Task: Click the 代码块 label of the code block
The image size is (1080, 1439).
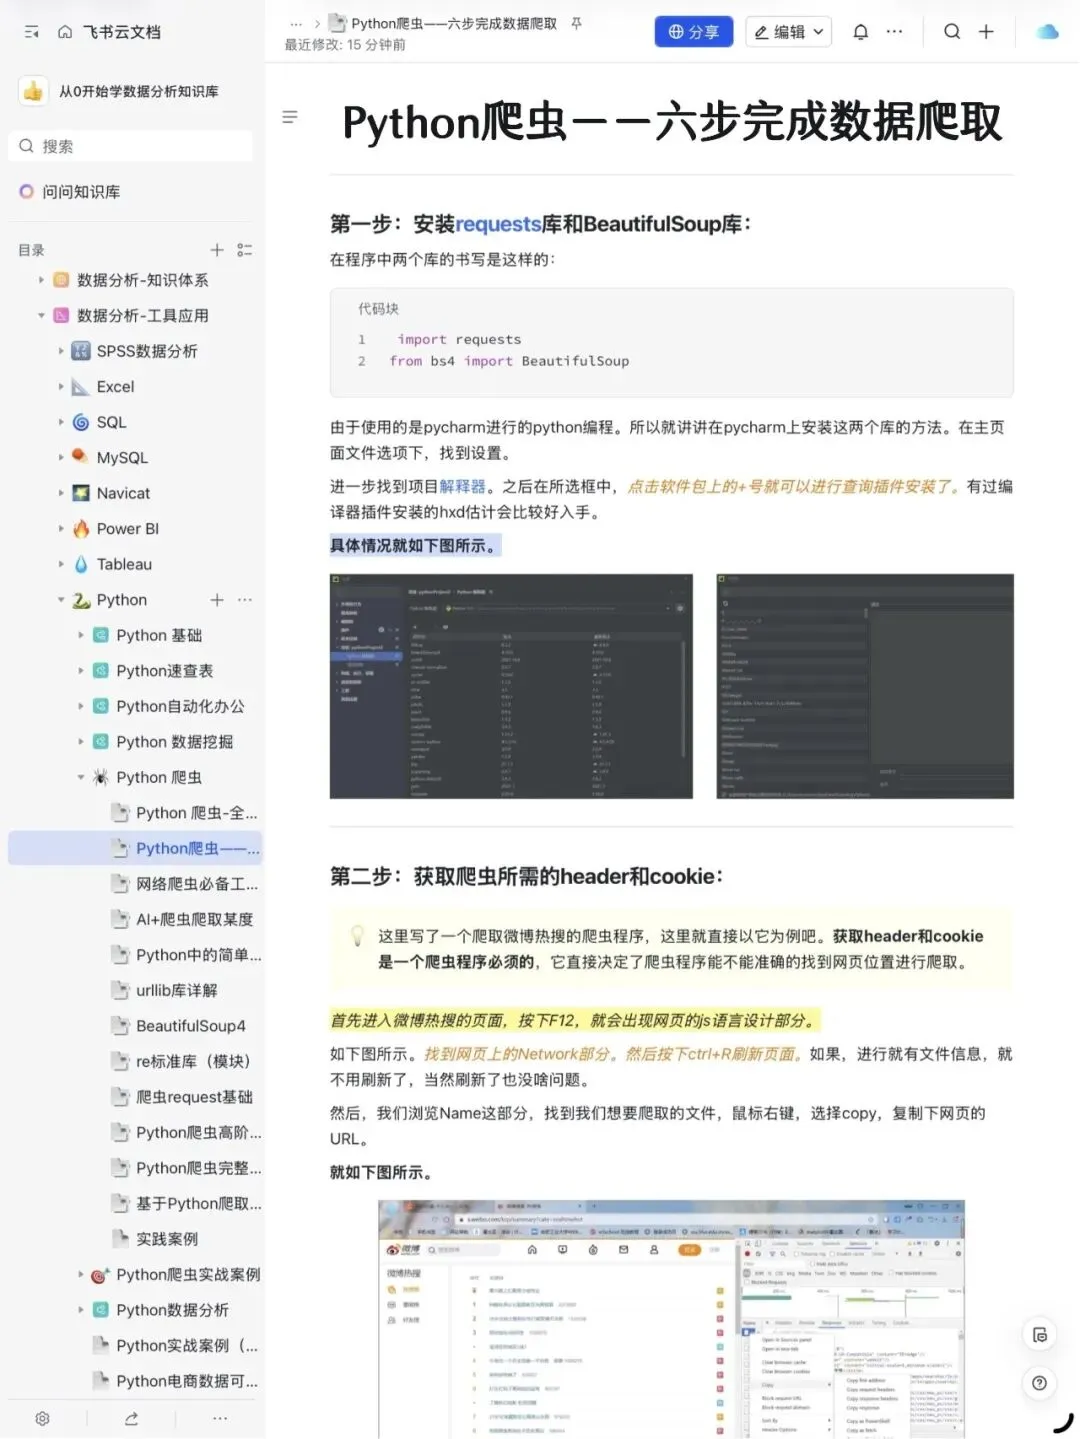Action: 378,309
